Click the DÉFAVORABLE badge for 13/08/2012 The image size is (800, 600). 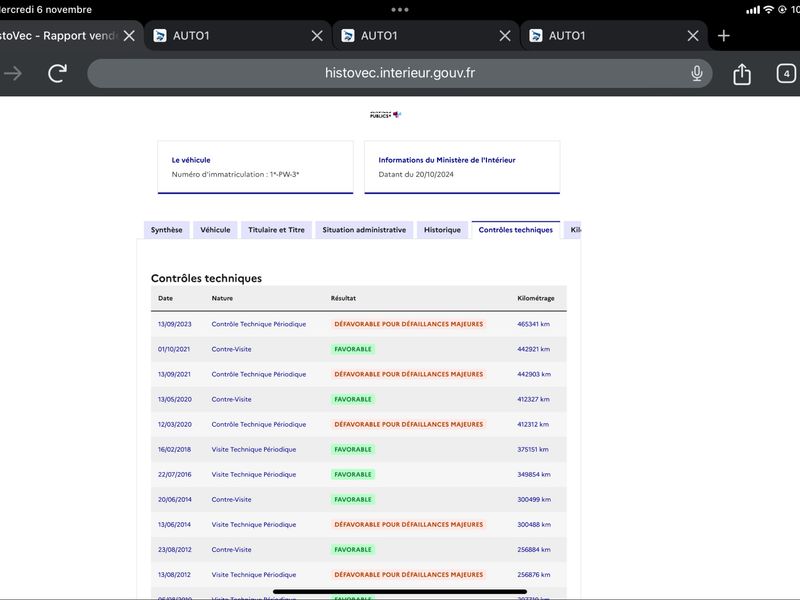(x=408, y=575)
